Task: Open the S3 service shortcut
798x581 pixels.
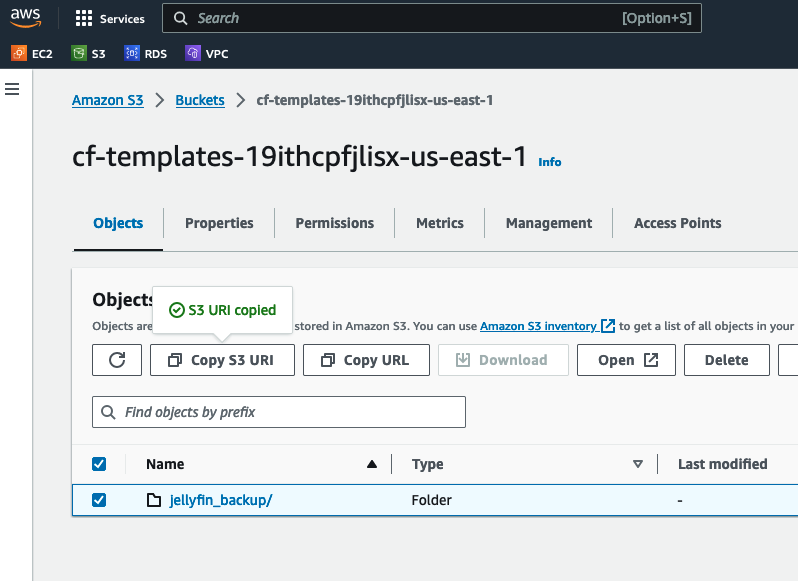Action: coord(88,53)
